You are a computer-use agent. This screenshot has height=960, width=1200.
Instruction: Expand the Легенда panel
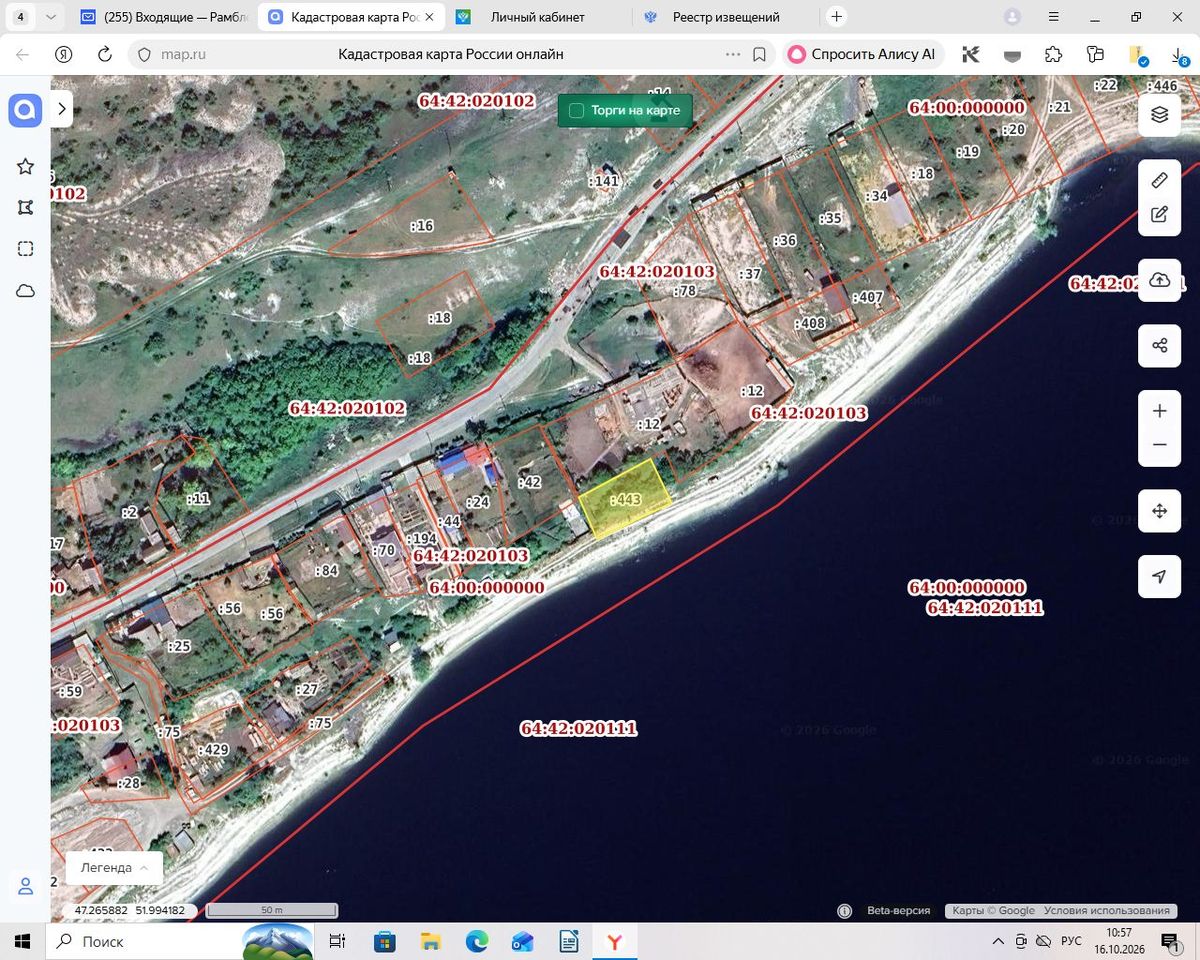click(114, 868)
